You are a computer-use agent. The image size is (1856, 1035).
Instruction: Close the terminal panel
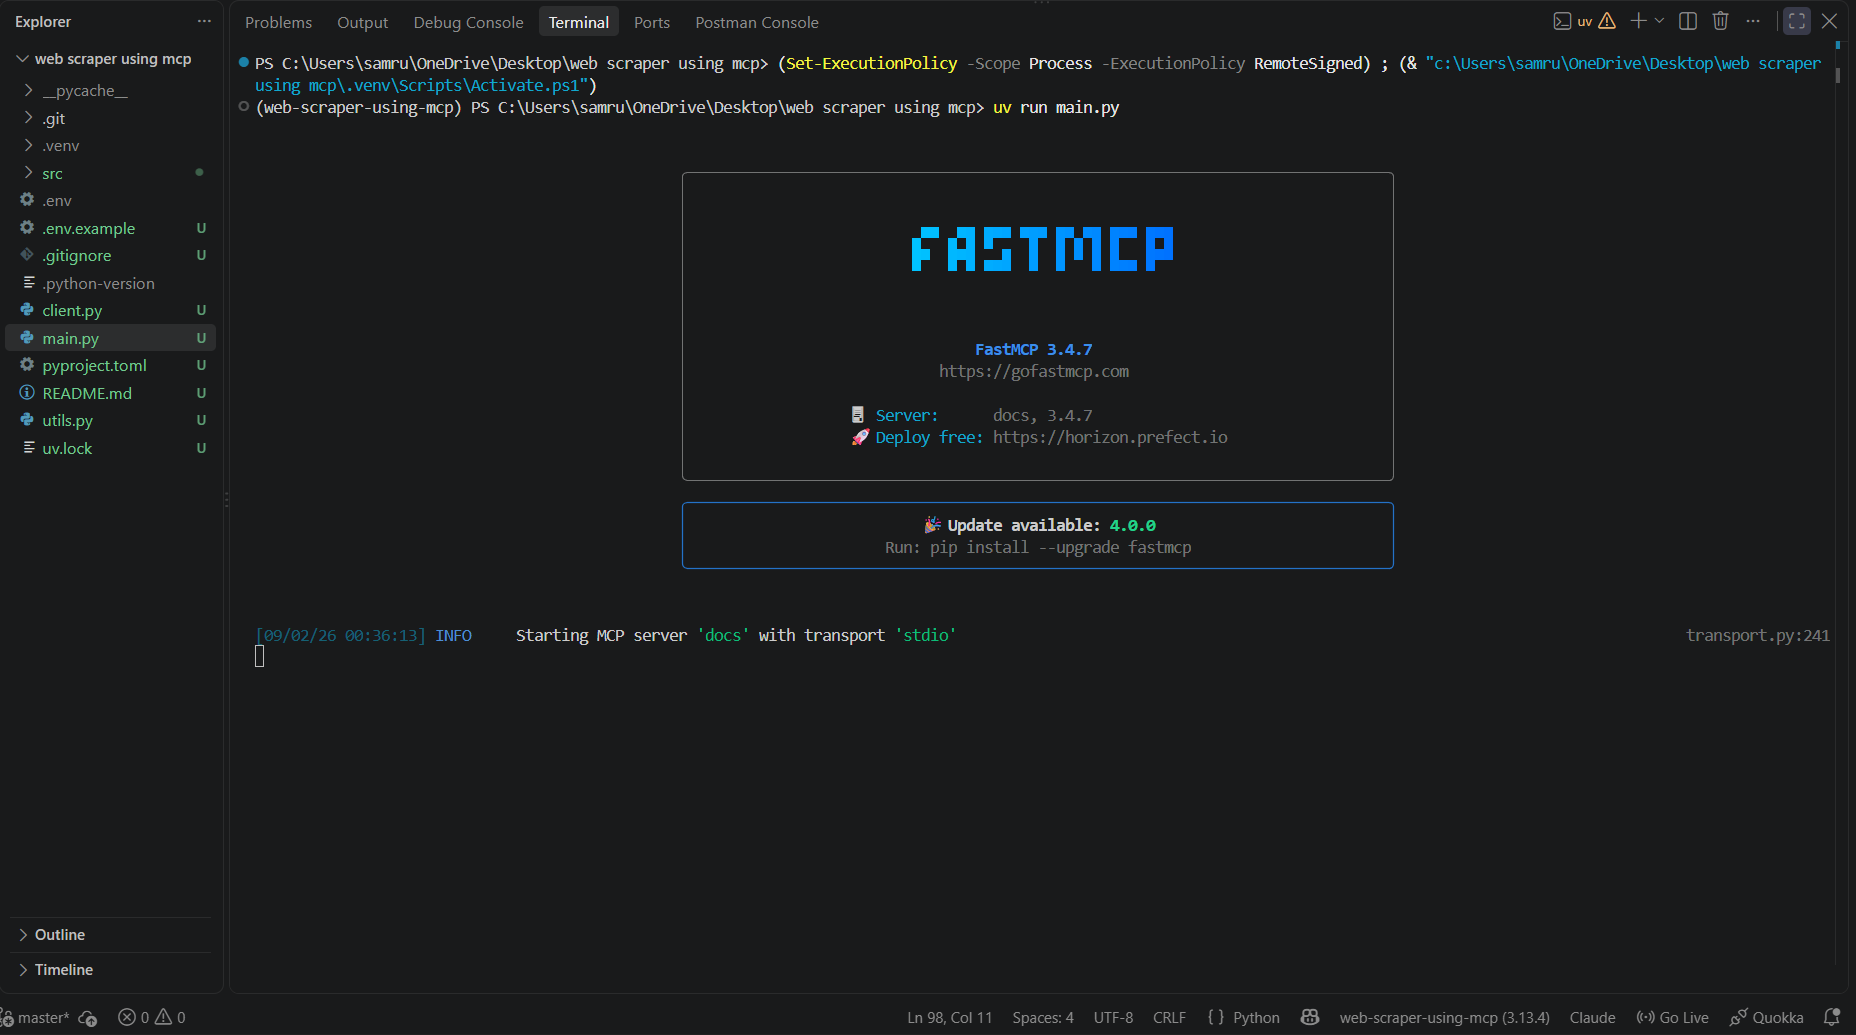pyautogui.click(x=1829, y=21)
